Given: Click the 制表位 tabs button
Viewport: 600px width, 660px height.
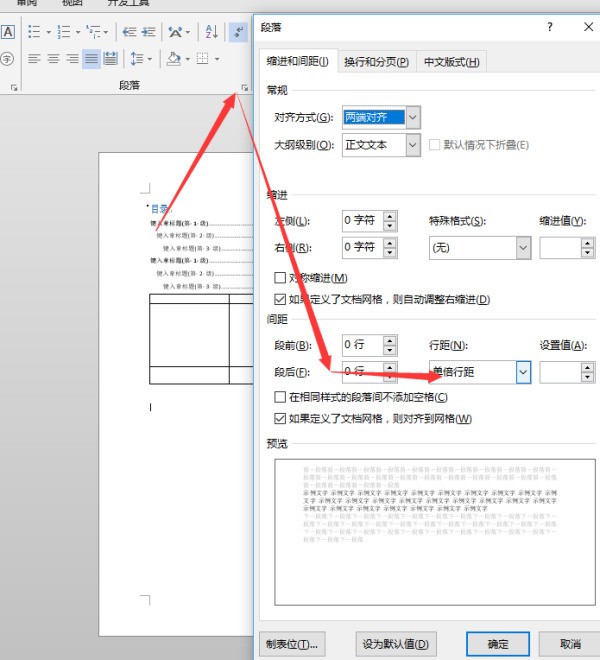Looking at the screenshot, I should (292, 644).
